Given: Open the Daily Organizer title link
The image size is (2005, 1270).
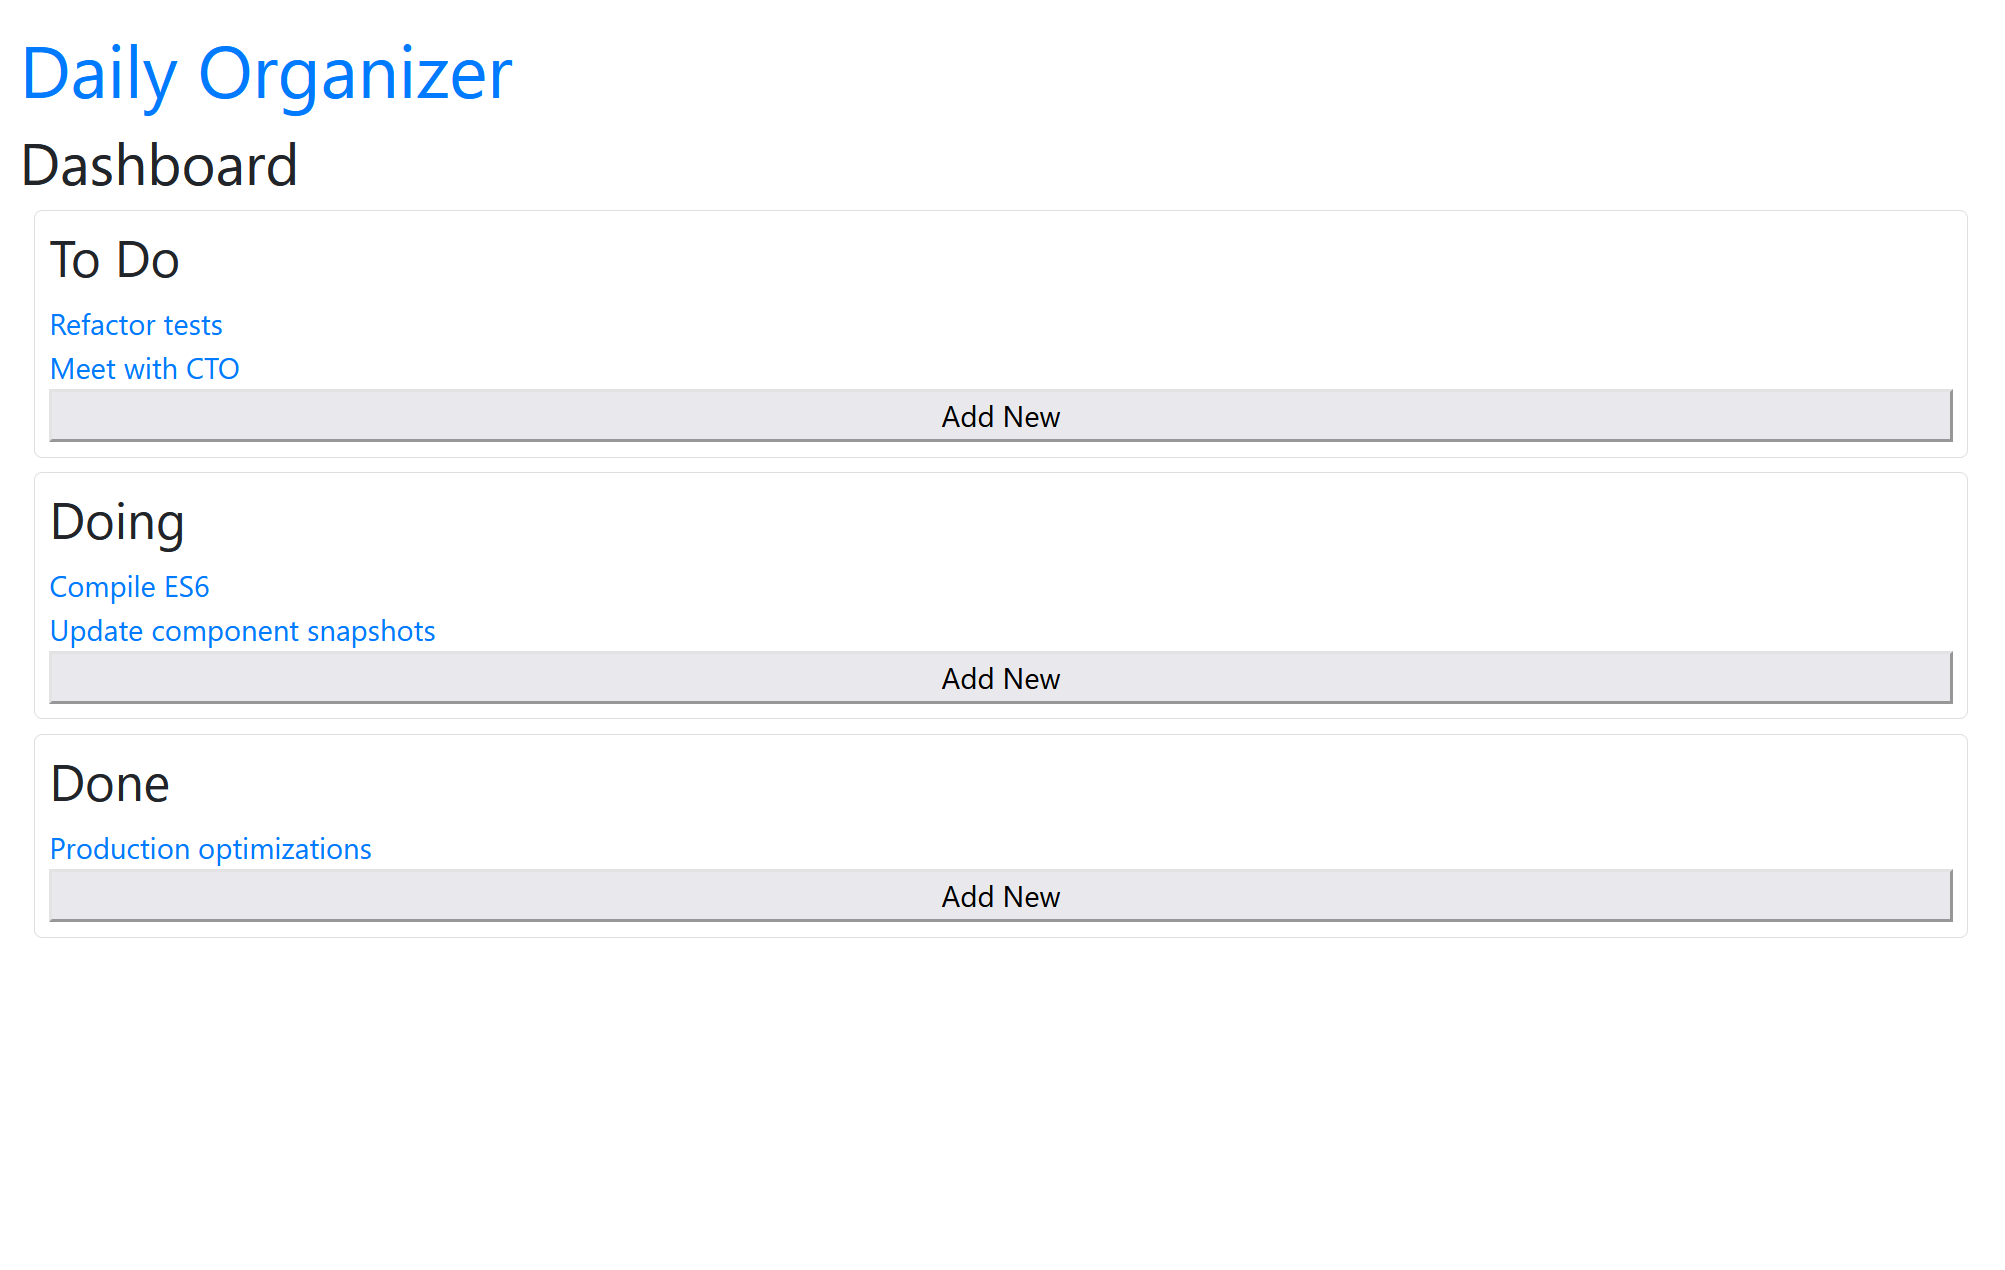Looking at the screenshot, I should coord(266,74).
